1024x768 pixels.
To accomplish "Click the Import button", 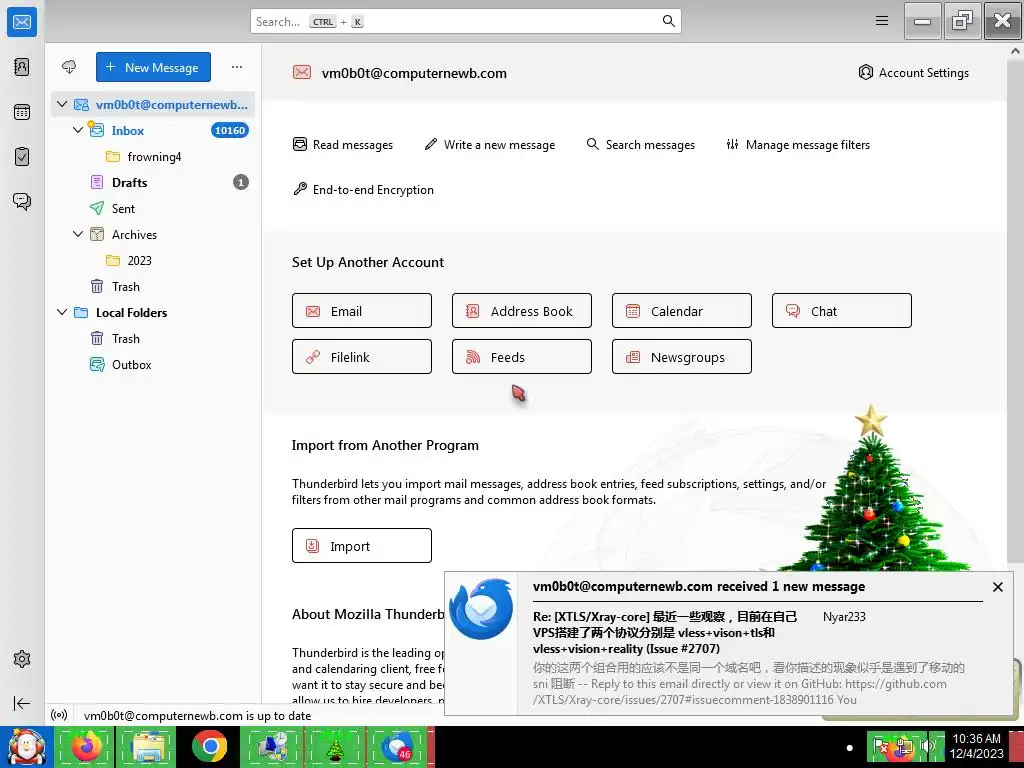I will (362, 545).
